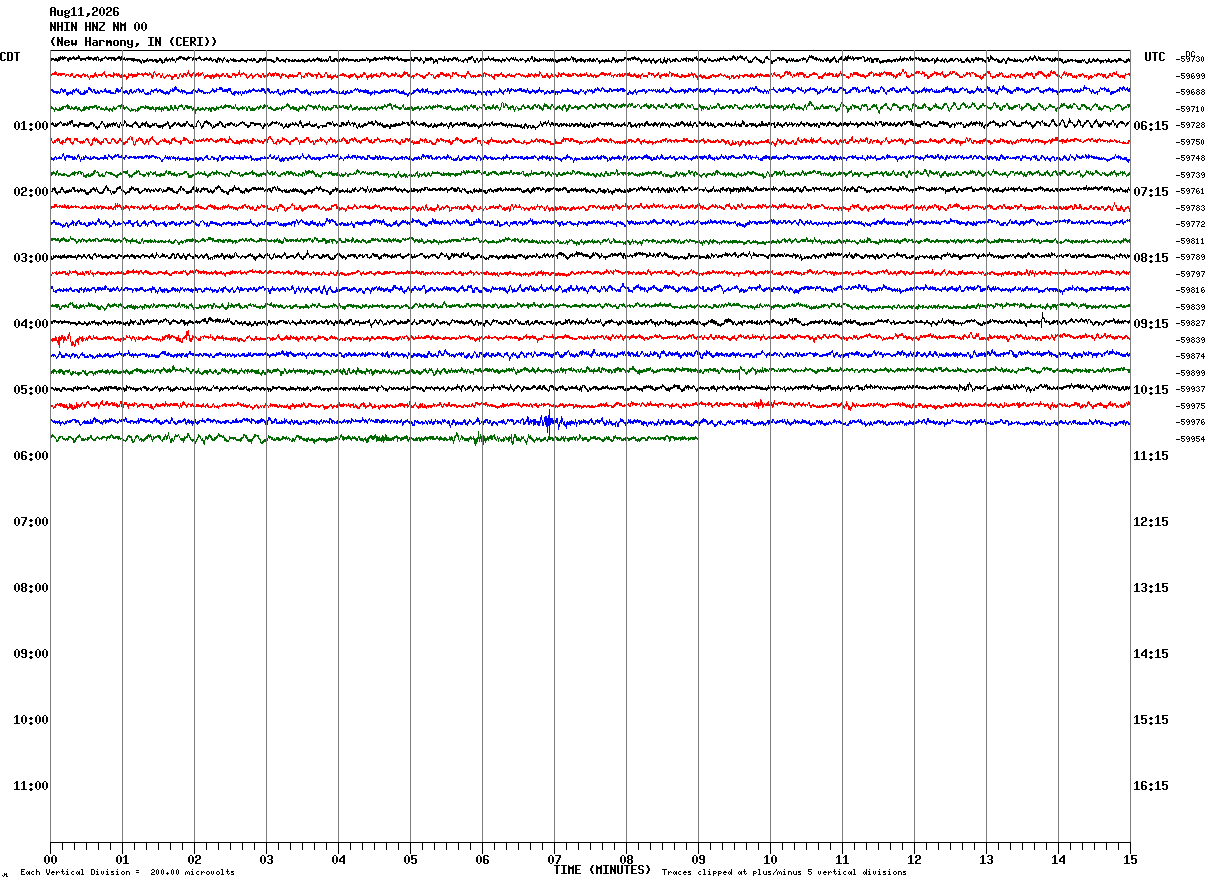Click minute 15 tick on bottom axis

tap(1130, 859)
